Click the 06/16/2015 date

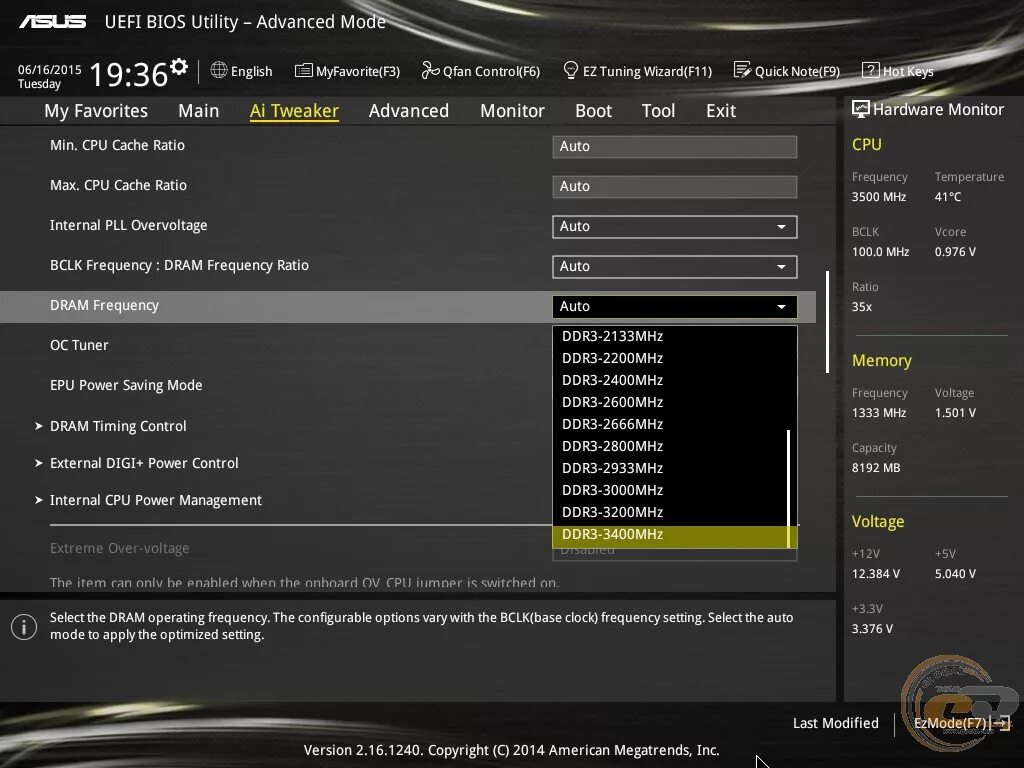pyautogui.click(x=50, y=69)
